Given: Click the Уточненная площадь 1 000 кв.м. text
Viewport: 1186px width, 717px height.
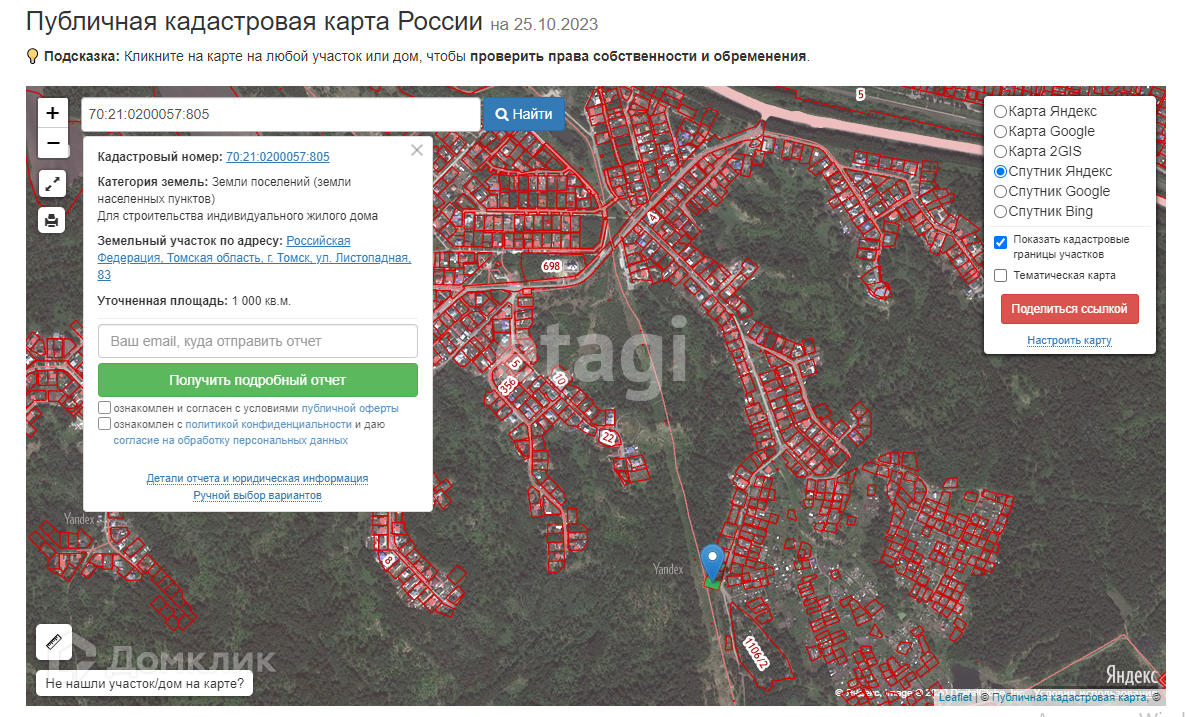Looking at the screenshot, I should (194, 301).
